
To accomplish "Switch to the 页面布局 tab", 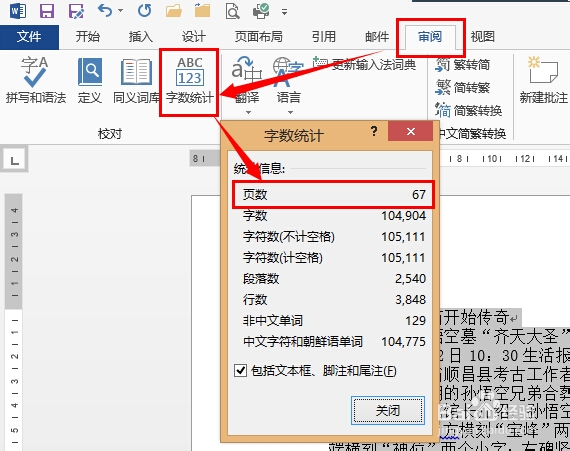I will [258, 37].
